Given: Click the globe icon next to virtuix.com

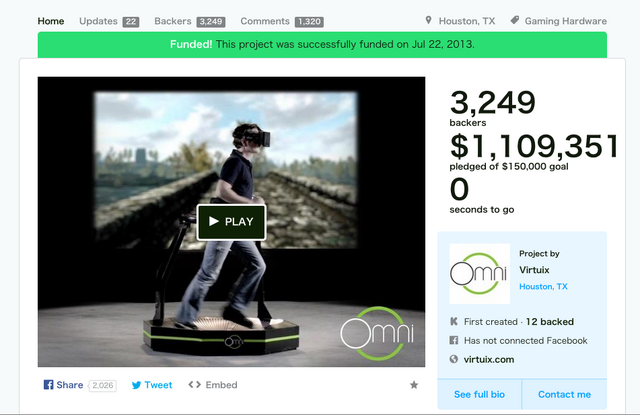Looking at the screenshot, I should coord(453,359).
